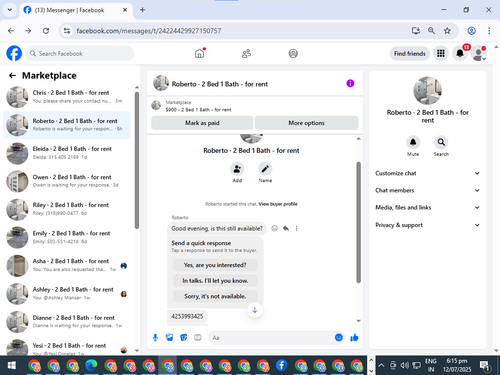Show hidden system tray icons
The image size is (500, 375).
(381, 365)
